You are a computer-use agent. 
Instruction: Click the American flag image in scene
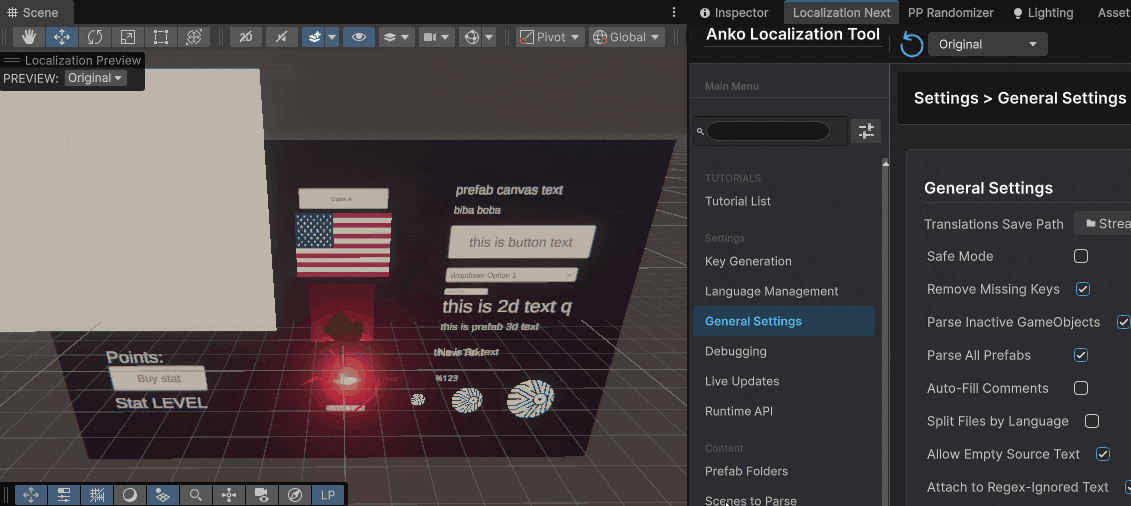click(x=343, y=245)
